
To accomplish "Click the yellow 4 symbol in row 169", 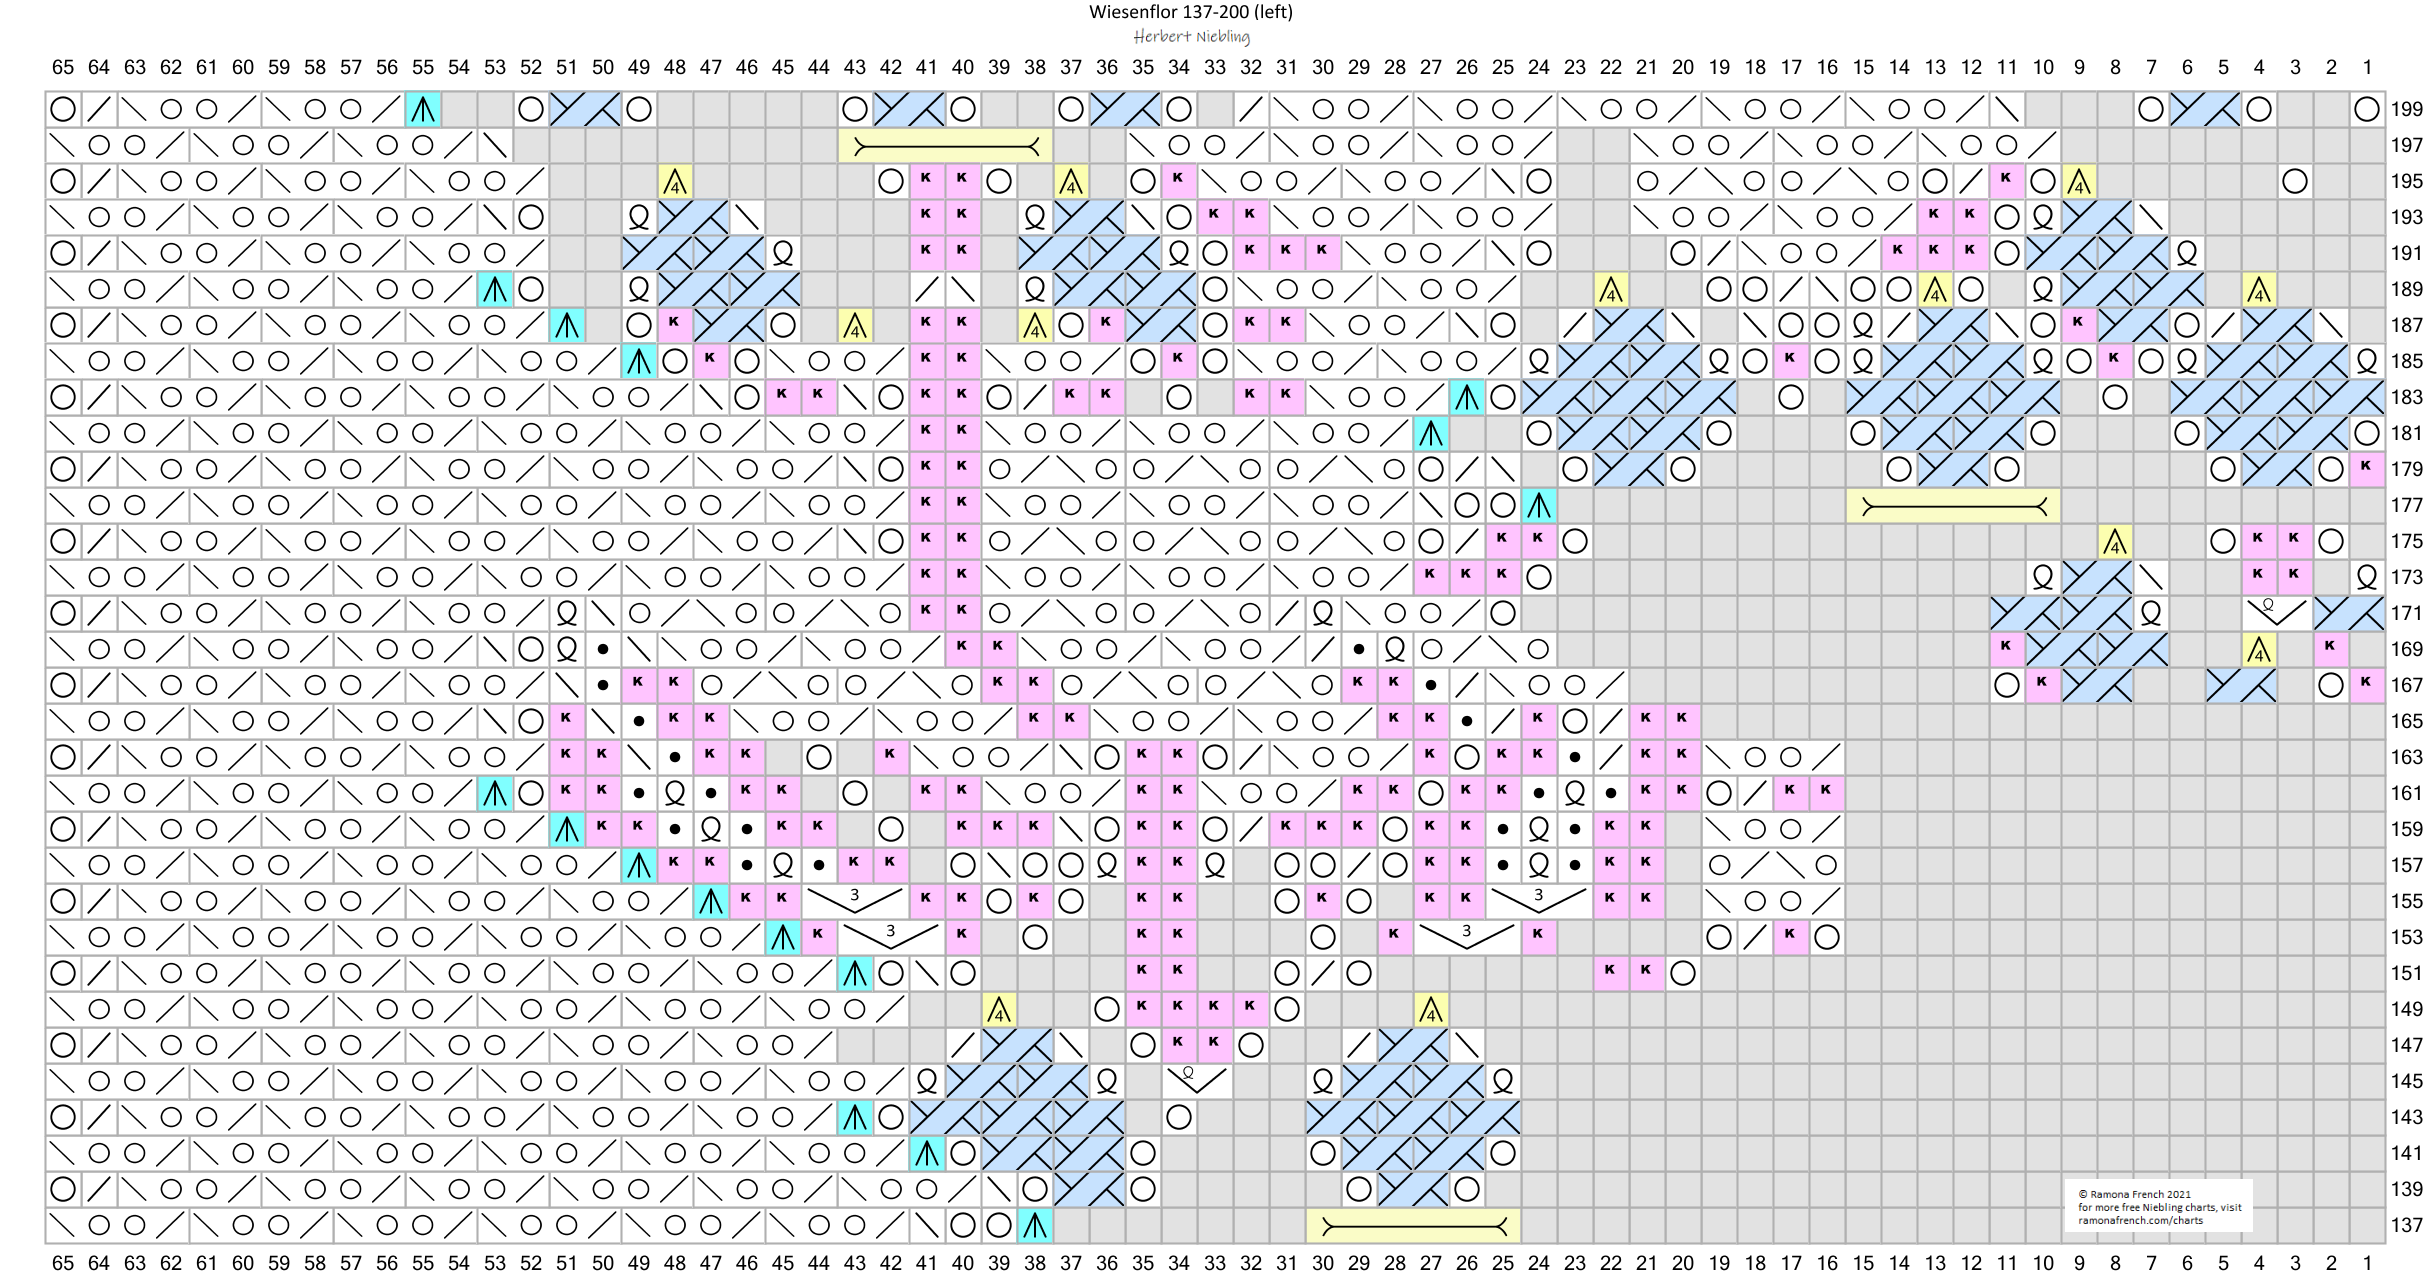I will pyautogui.click(x=2258, y=651).
